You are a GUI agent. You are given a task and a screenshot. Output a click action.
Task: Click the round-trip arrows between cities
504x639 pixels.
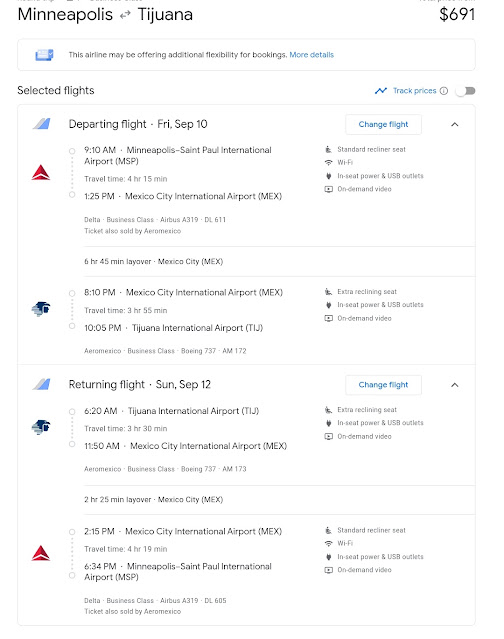(x=125, y=15)
